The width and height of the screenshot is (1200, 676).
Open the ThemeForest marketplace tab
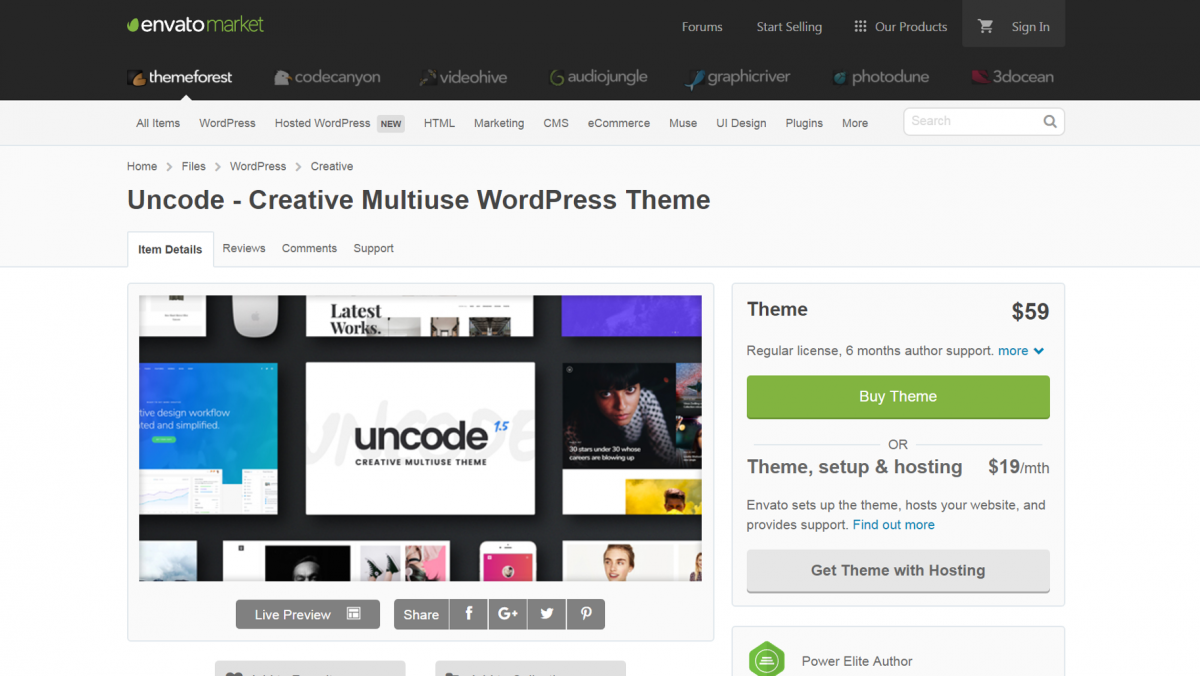(x=180, y=77)
